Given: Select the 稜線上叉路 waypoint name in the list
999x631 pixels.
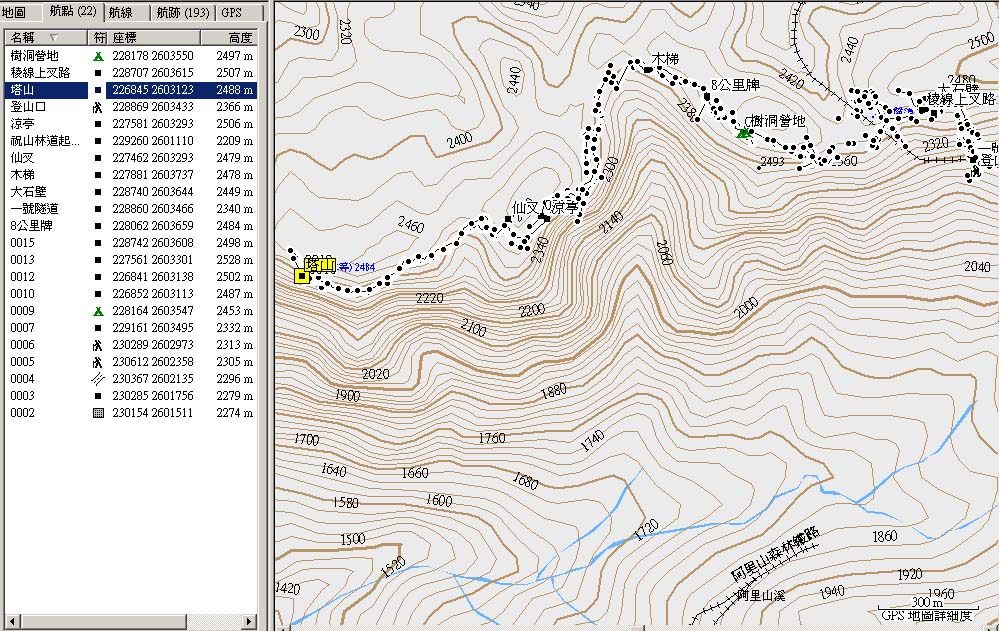Looking at the screenshot, I should point(40,73).
